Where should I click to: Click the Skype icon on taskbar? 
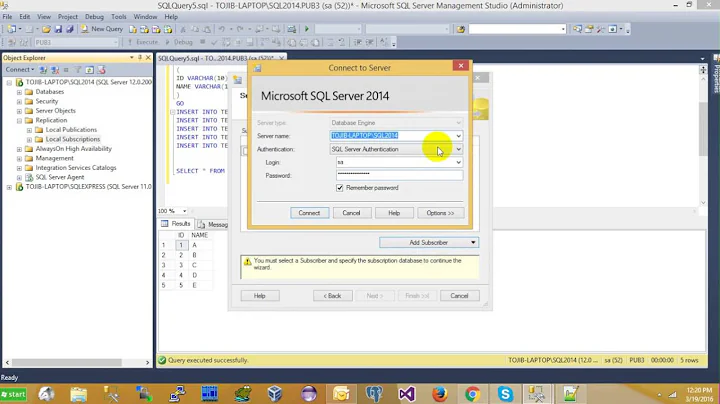point(505,394)
